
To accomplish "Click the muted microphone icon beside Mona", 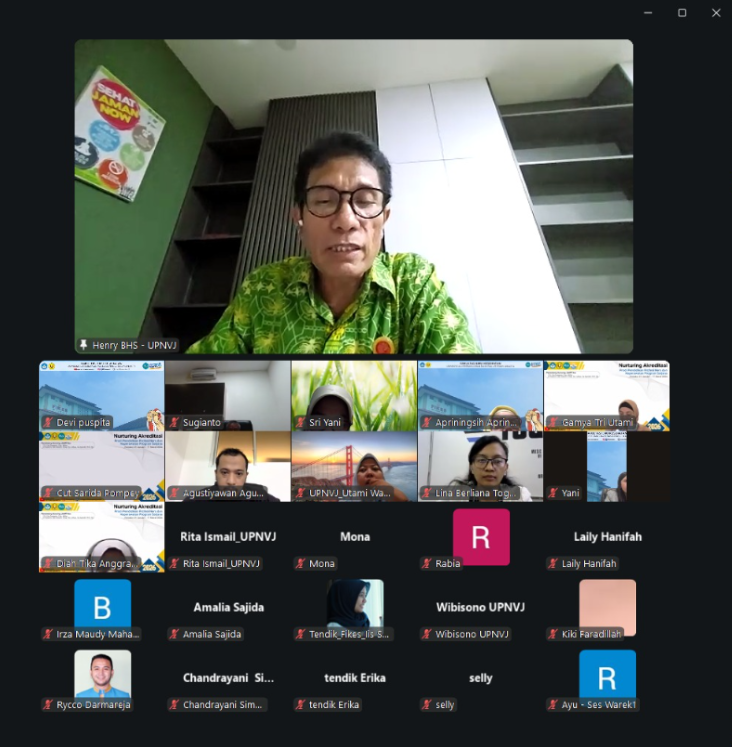I will (x=300, y=564).
